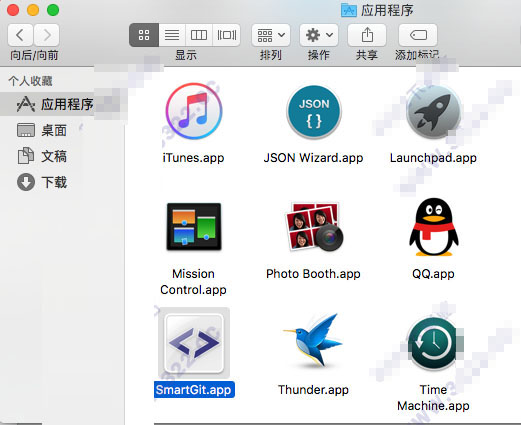521x425 pixels.
Task: Select the Mission Control app icon
Action: click(194, 227)
